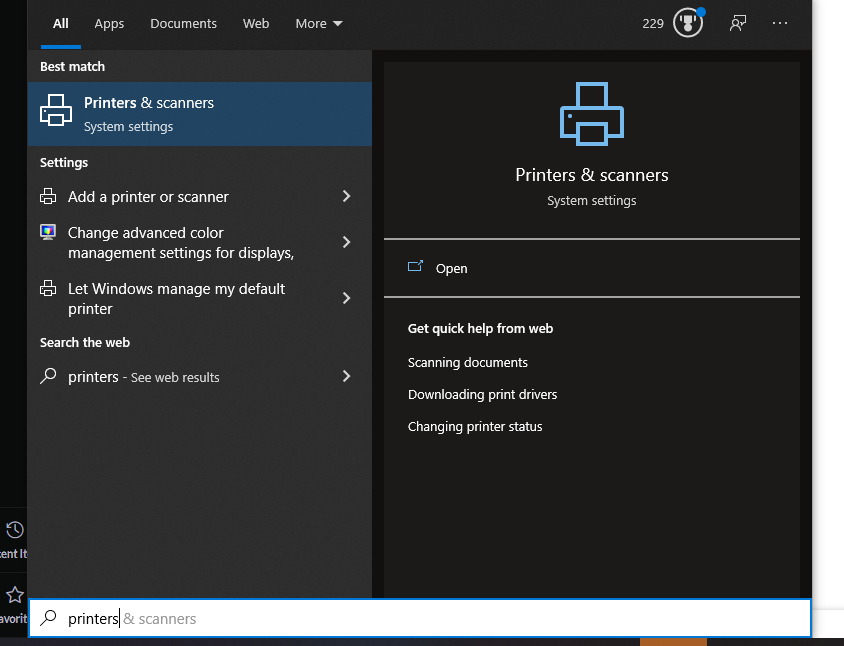Expand Add a printer or scanner arrow

coord(347,196)
